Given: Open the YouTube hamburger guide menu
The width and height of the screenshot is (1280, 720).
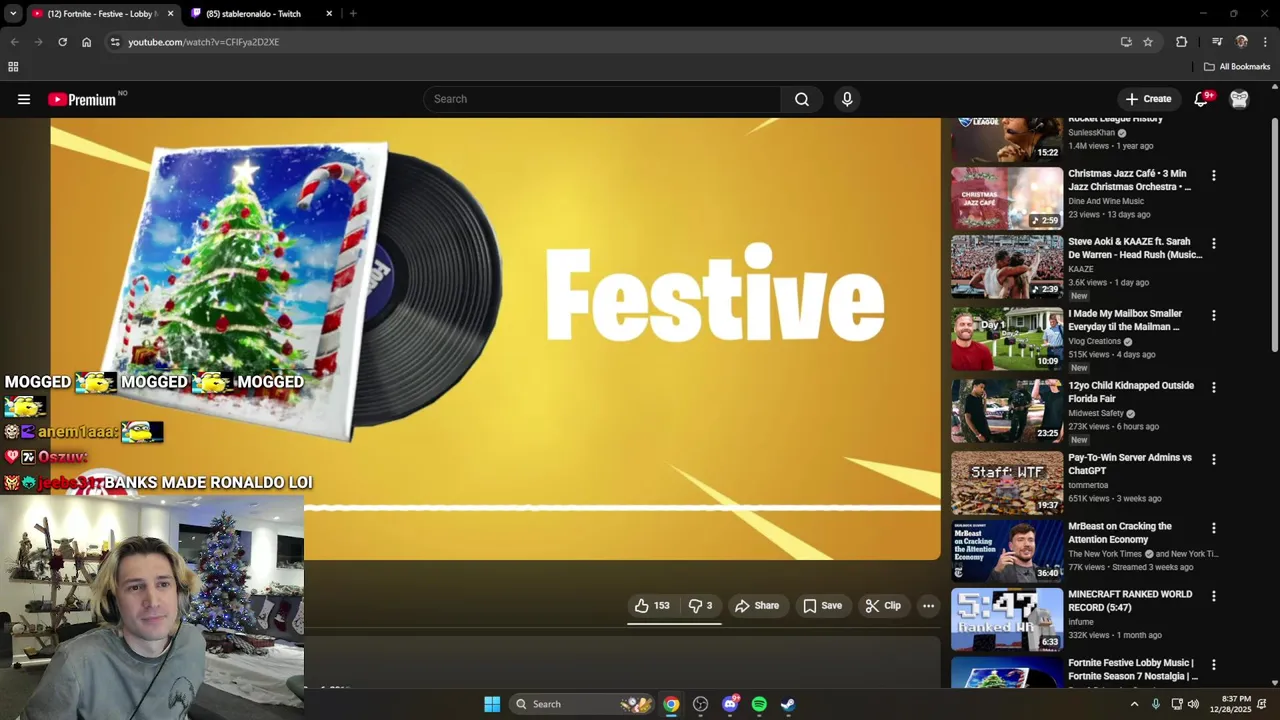Looking at the screenshot, I should pyautogui.click(x=24, y=99).
